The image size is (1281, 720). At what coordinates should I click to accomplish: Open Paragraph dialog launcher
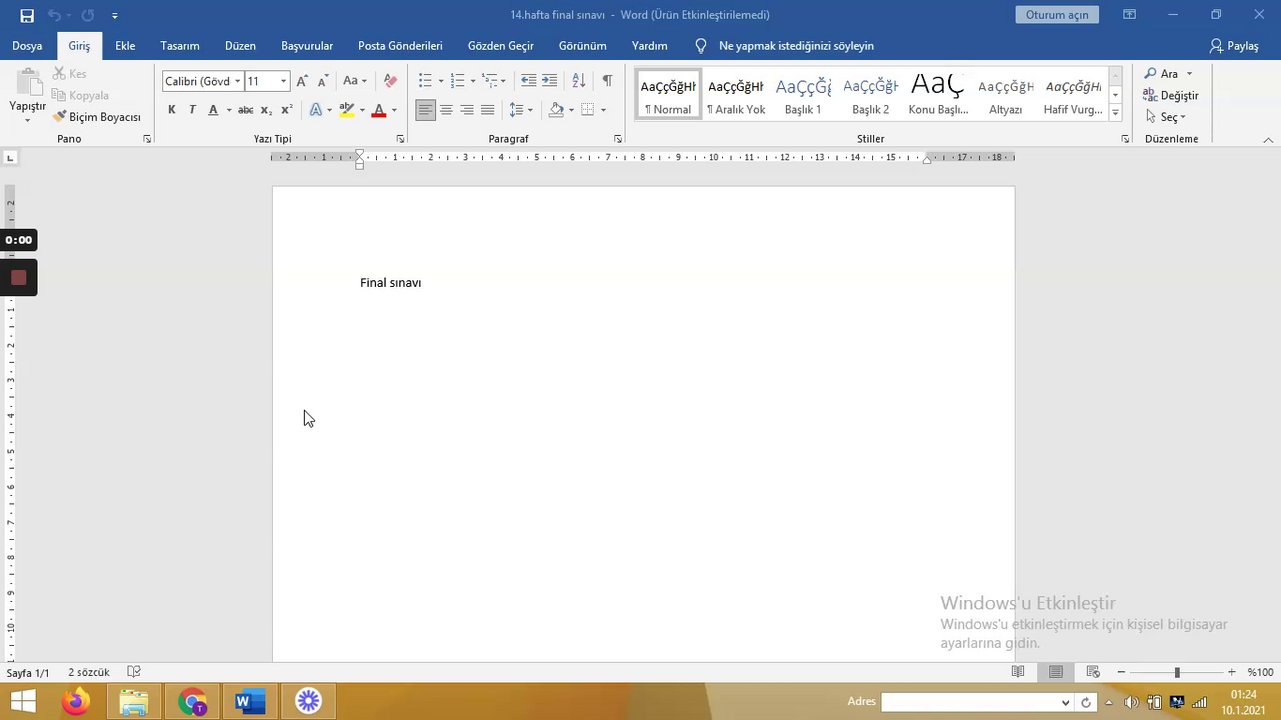(617, 139)
